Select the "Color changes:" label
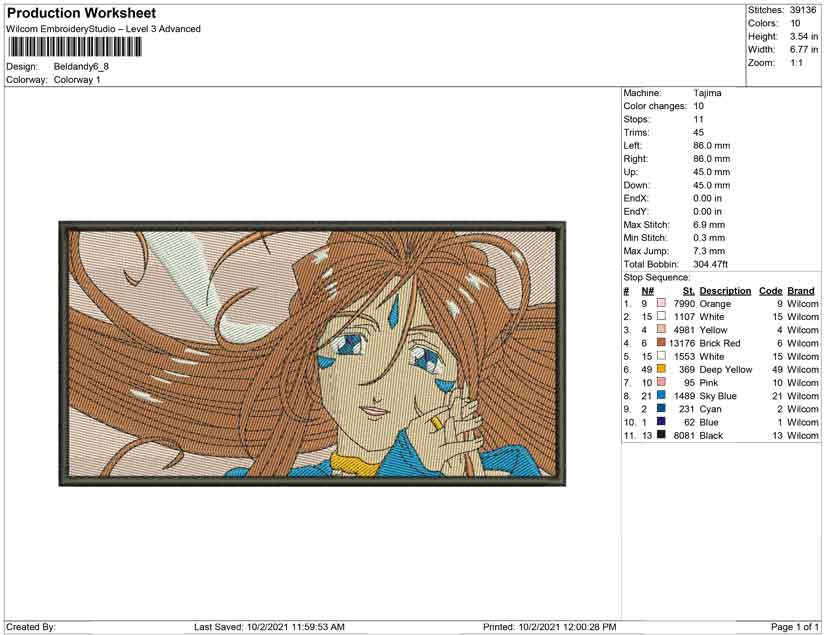Viewport: 825px width, 635px height. pos(655,106)
